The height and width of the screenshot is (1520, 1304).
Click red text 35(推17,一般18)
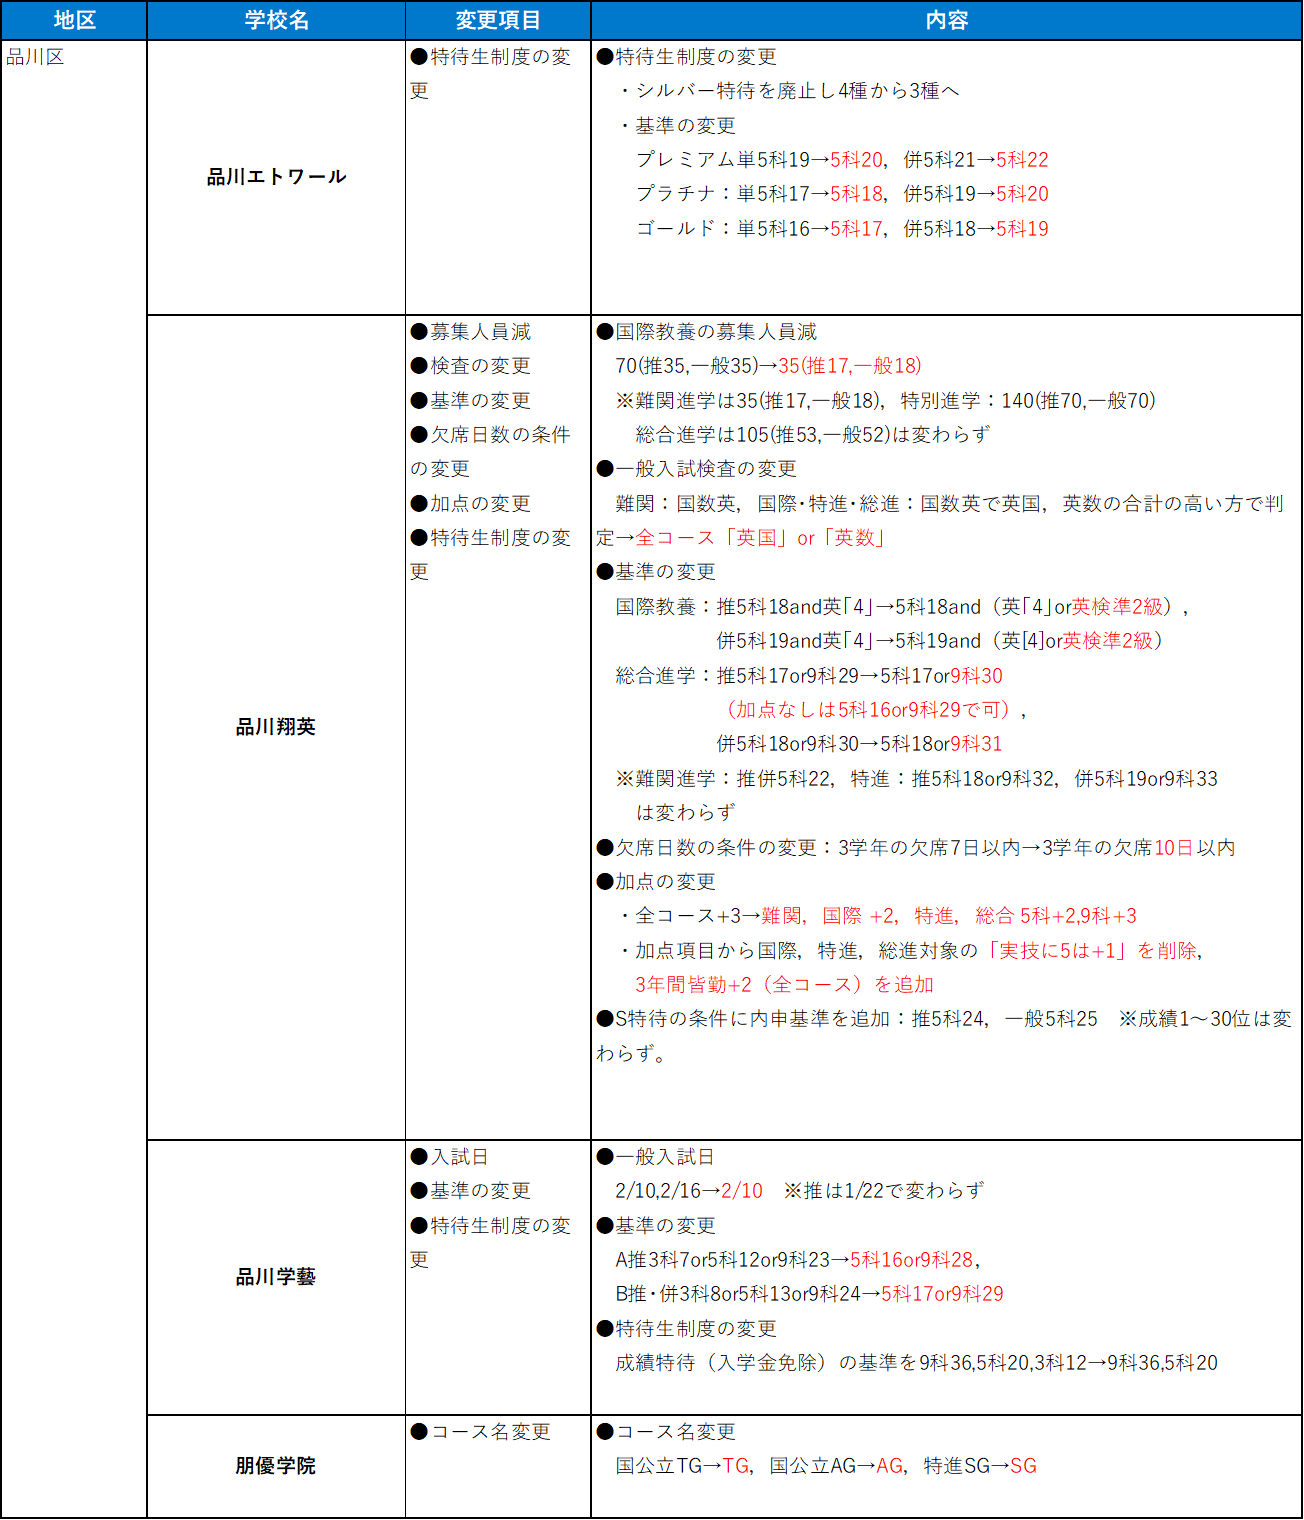tap(850, 366)
